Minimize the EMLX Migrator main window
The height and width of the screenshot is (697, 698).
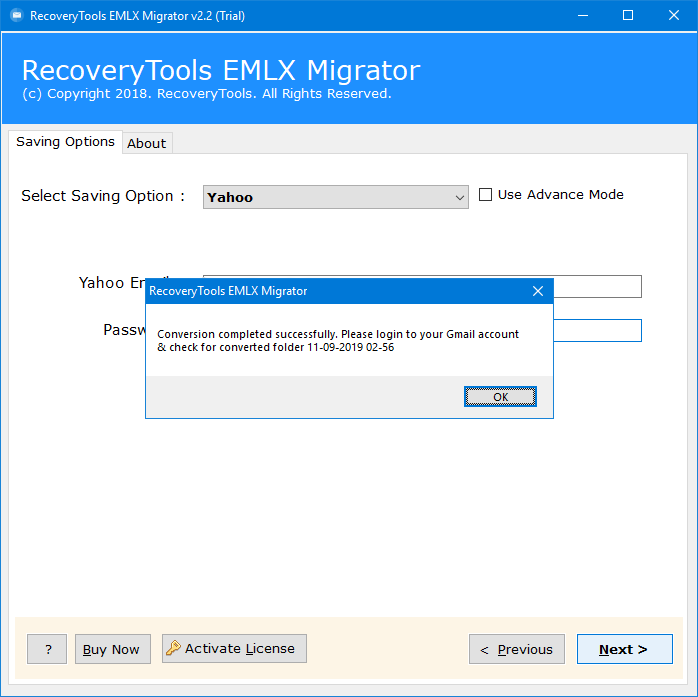point(583,16)
